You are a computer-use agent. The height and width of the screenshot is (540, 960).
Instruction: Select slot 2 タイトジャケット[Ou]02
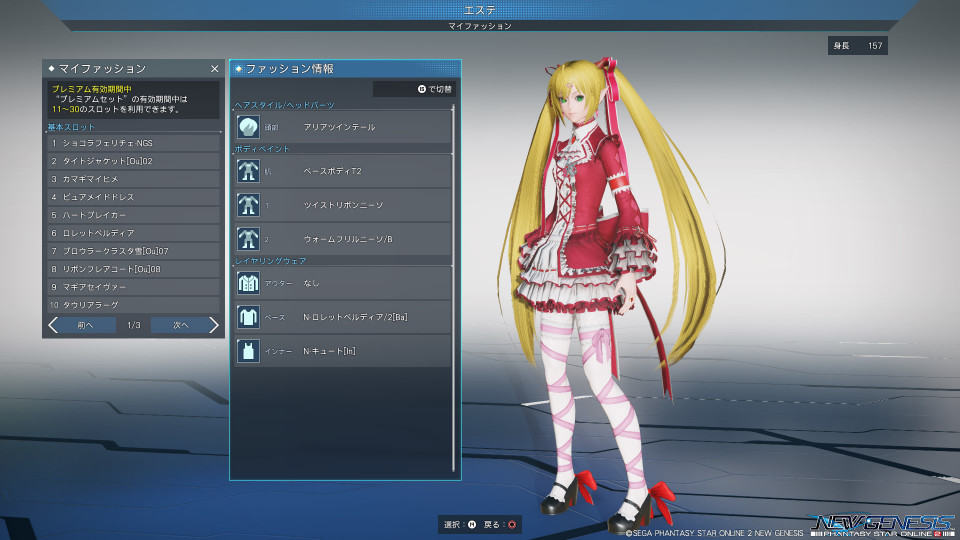point(133,161)
